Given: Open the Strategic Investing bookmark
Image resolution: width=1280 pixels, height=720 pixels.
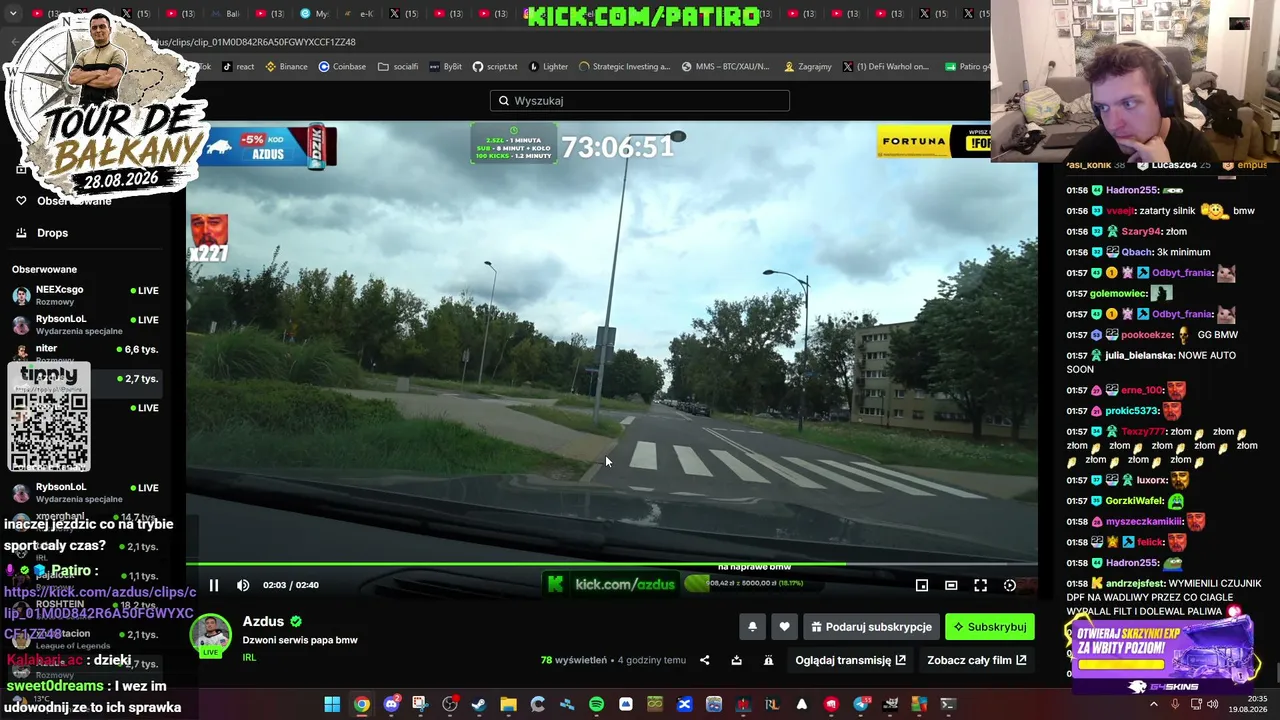Looking at the screenshot, I should point(625,67).
